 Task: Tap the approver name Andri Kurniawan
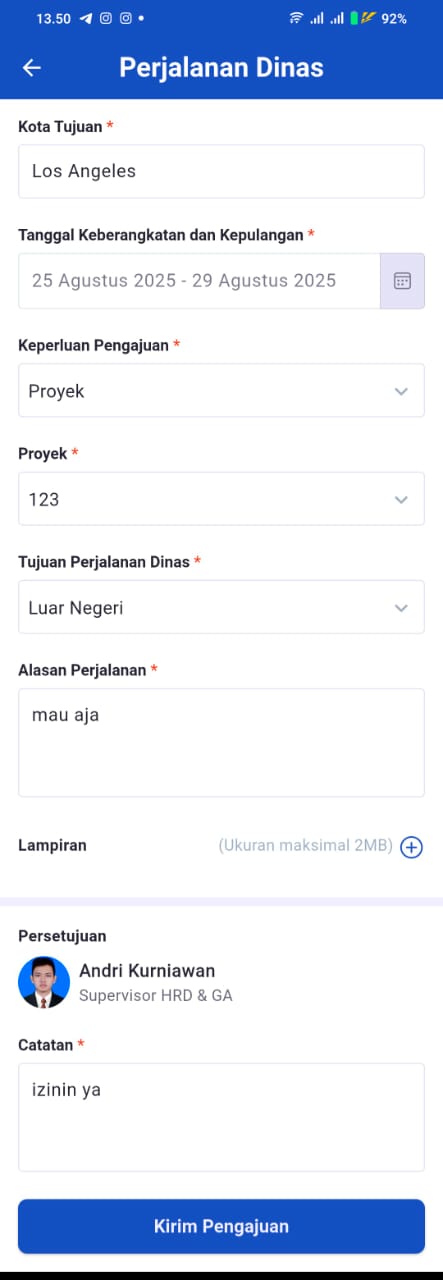coord(147,970)
